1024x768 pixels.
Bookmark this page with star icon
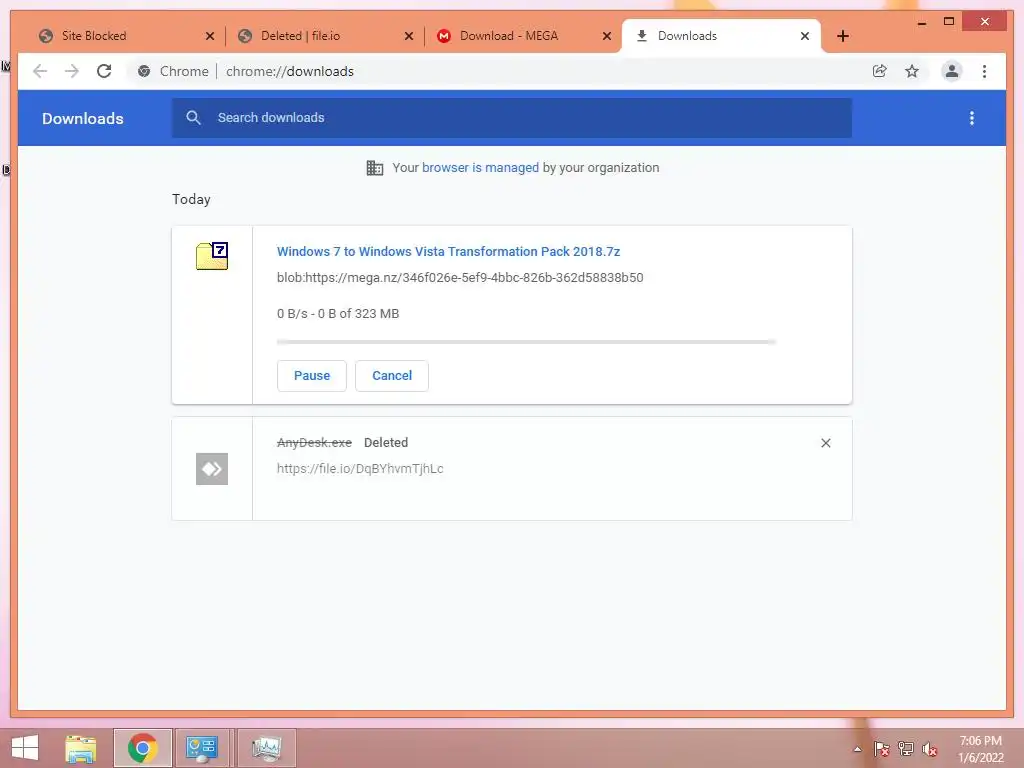tap(912, 71)
